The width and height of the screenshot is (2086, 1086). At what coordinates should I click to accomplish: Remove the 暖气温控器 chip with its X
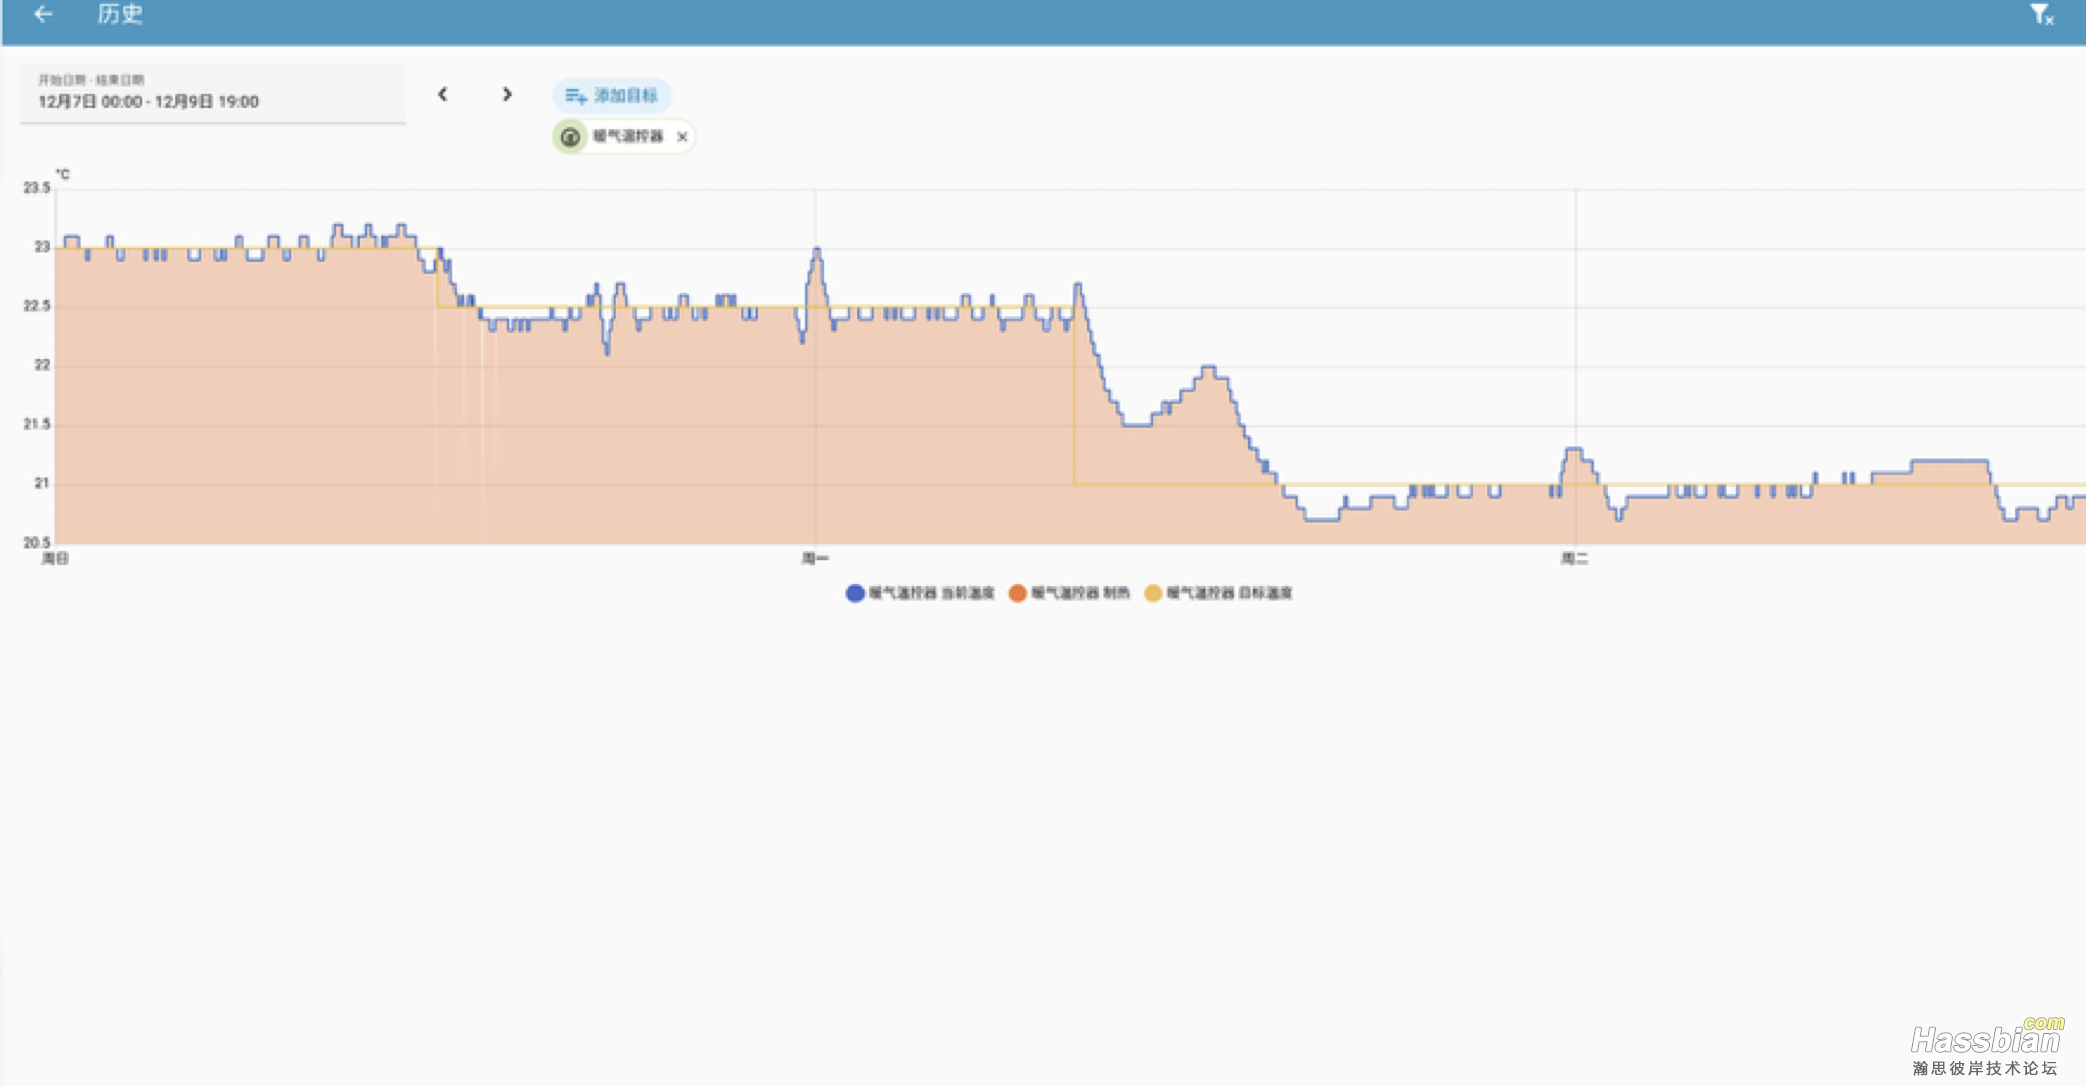pyautogui.click(x=682, y=137)
